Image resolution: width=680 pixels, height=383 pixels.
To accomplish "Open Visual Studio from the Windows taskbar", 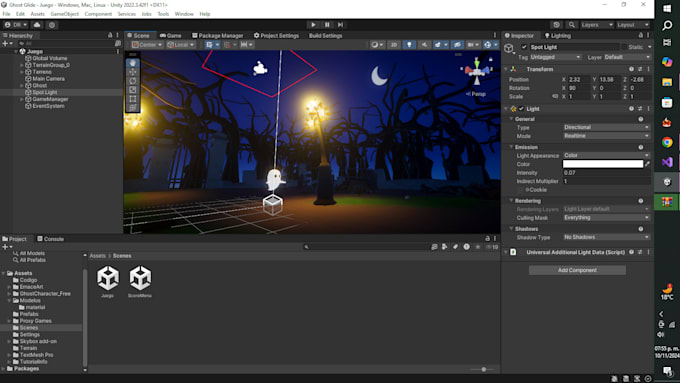I will 667,162.
